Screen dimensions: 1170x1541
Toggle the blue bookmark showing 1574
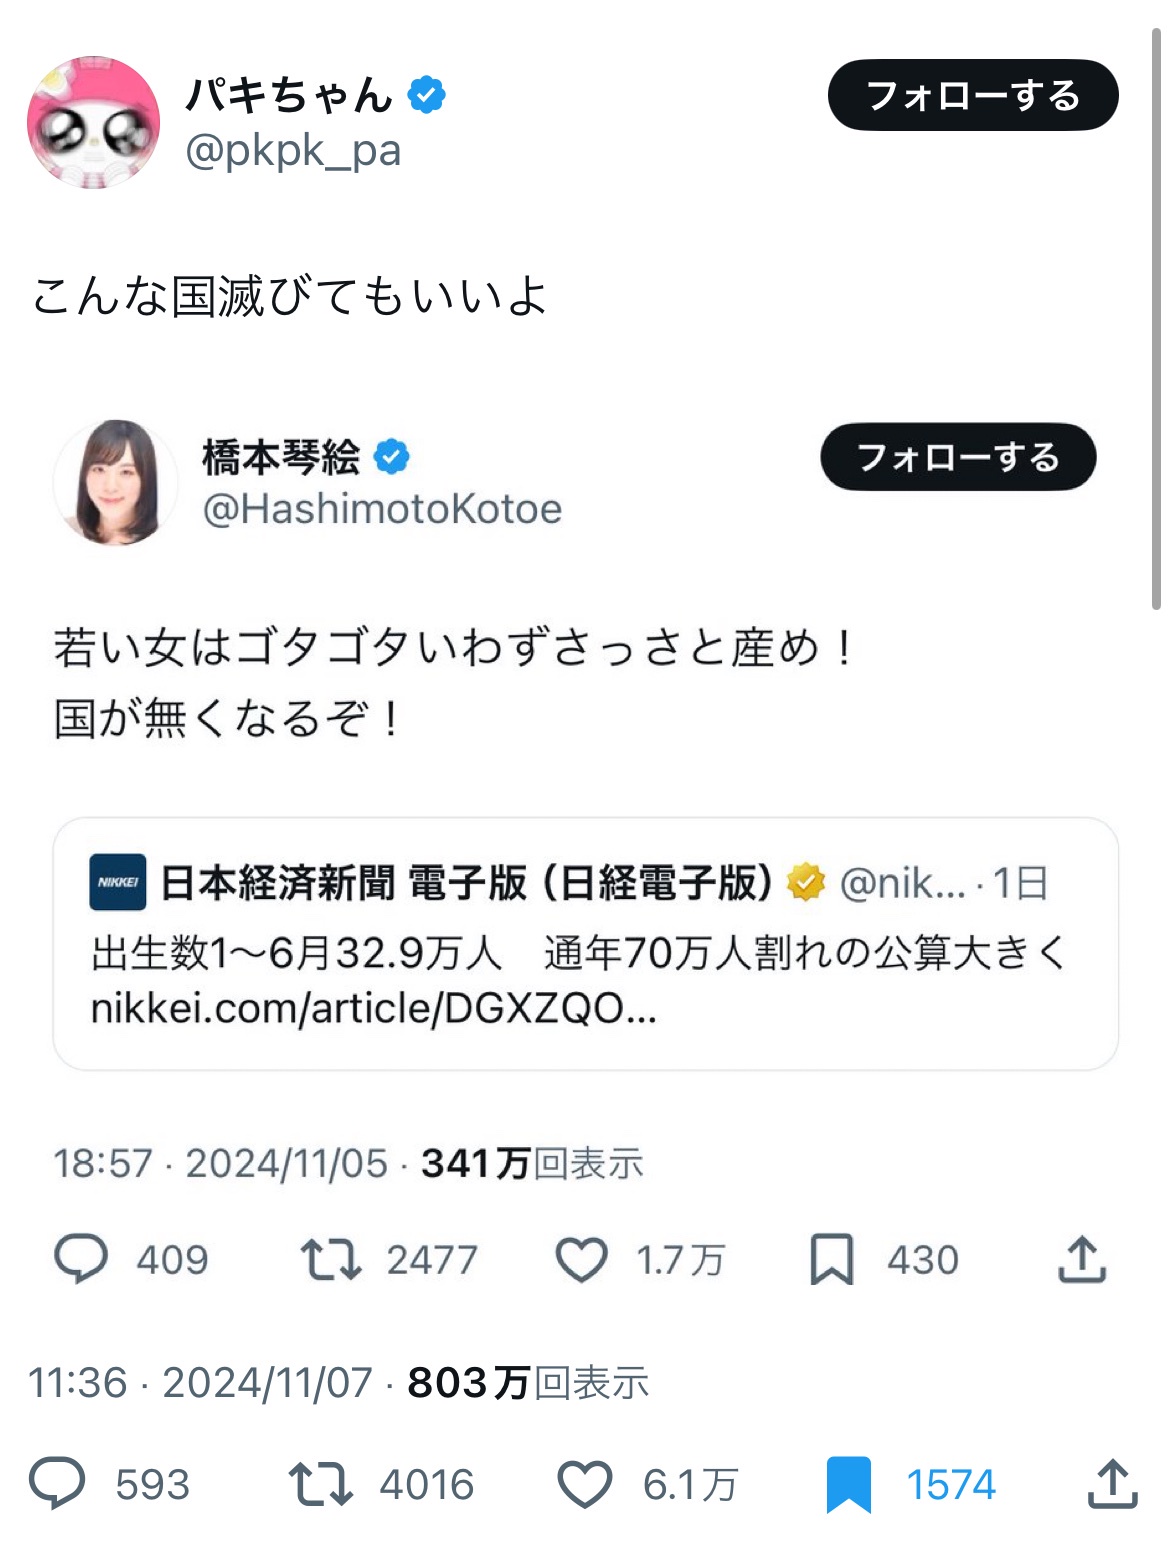point(849,1485)
